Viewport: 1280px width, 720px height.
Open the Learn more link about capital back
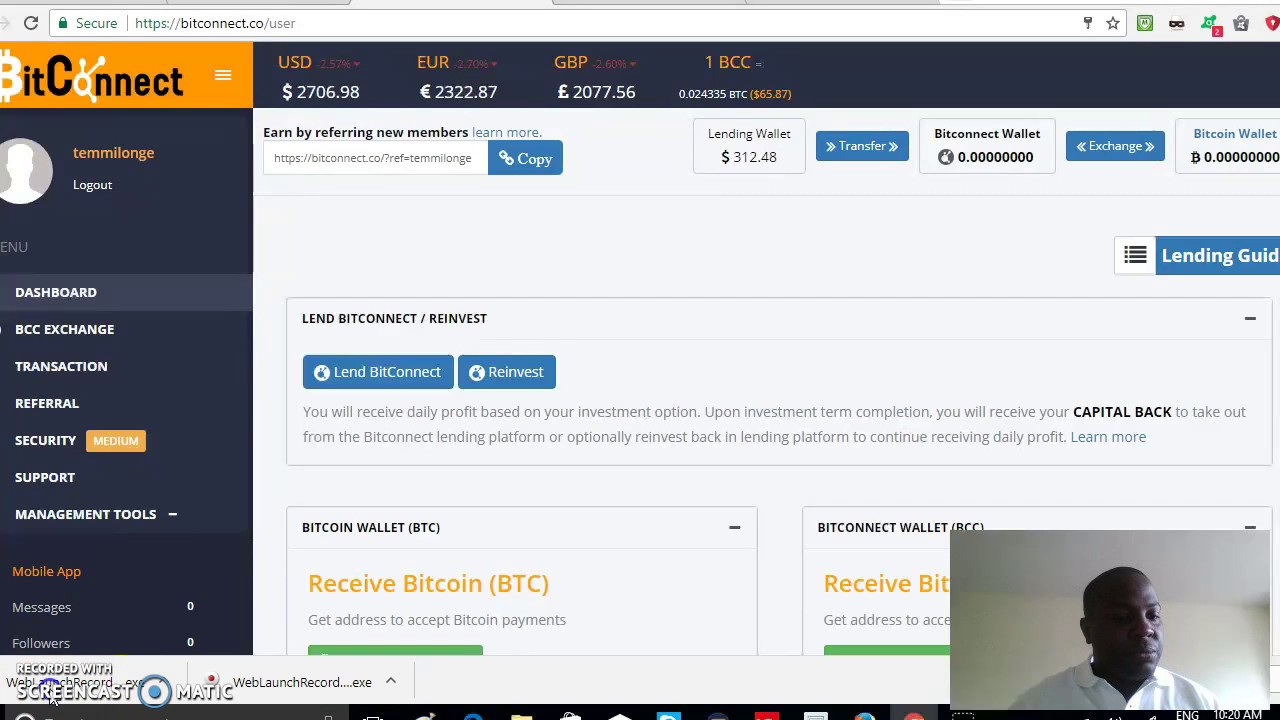[x=1108, y=436]
